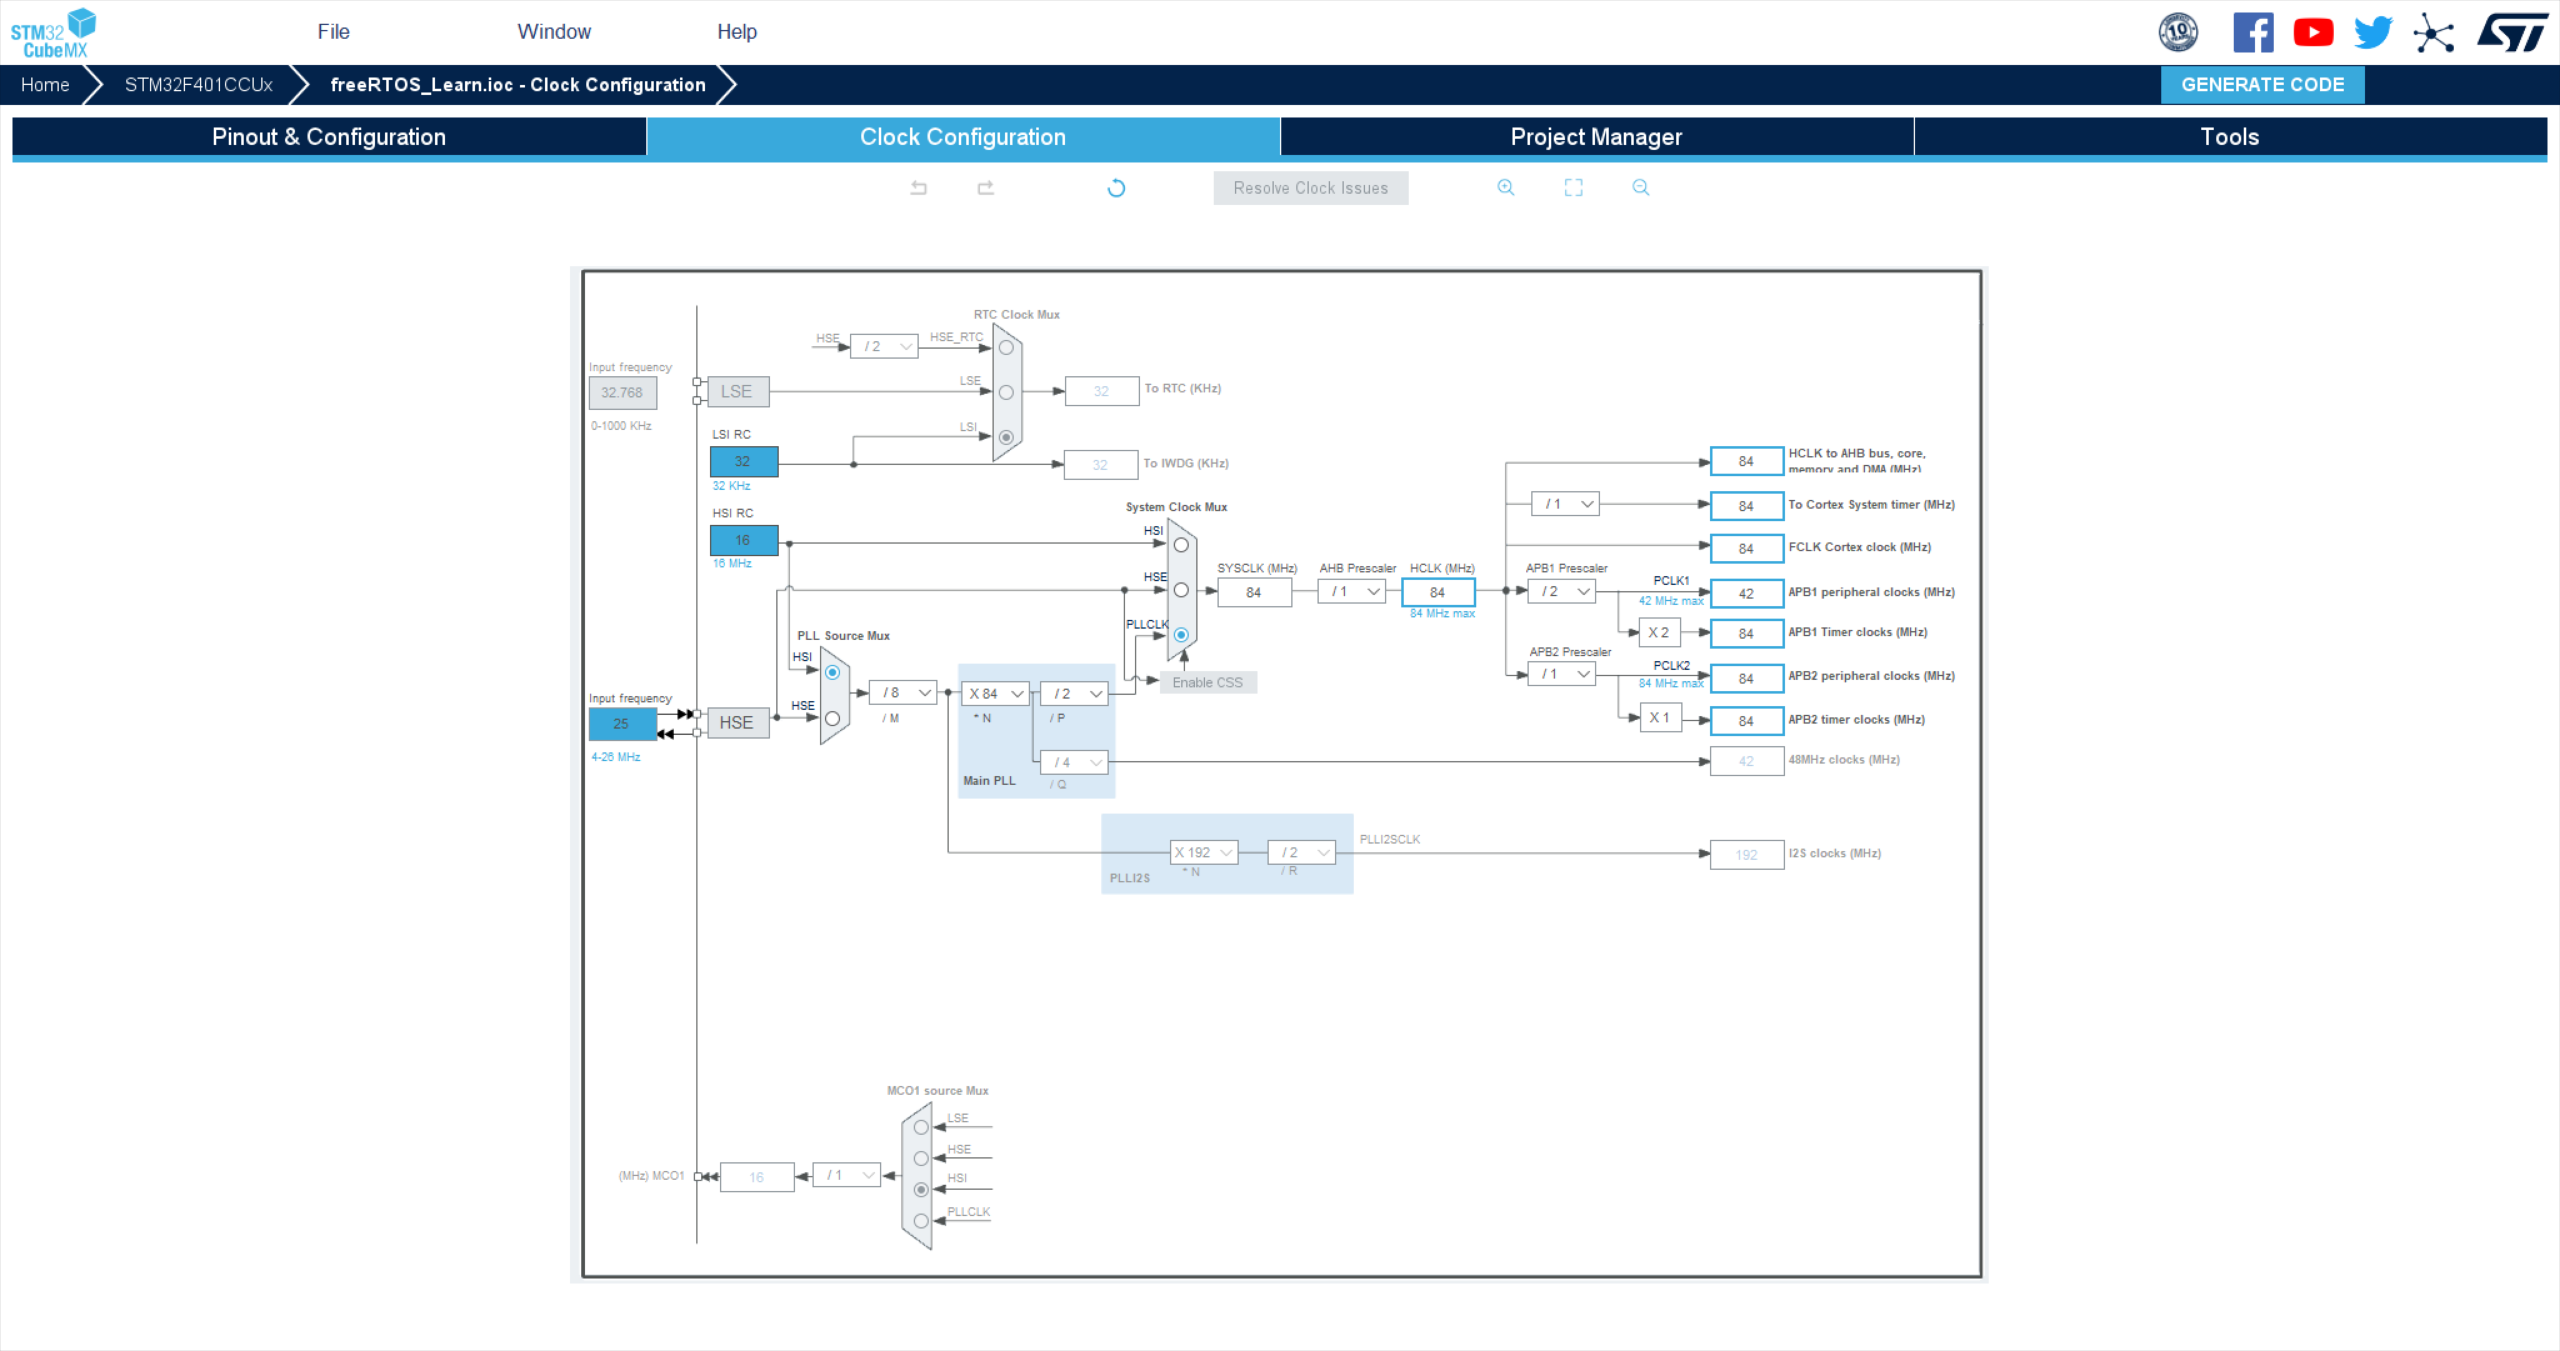Click the SYSCLK (MHz) value box
The image size is (2560, 1351).
click(x=1254, y=593)
